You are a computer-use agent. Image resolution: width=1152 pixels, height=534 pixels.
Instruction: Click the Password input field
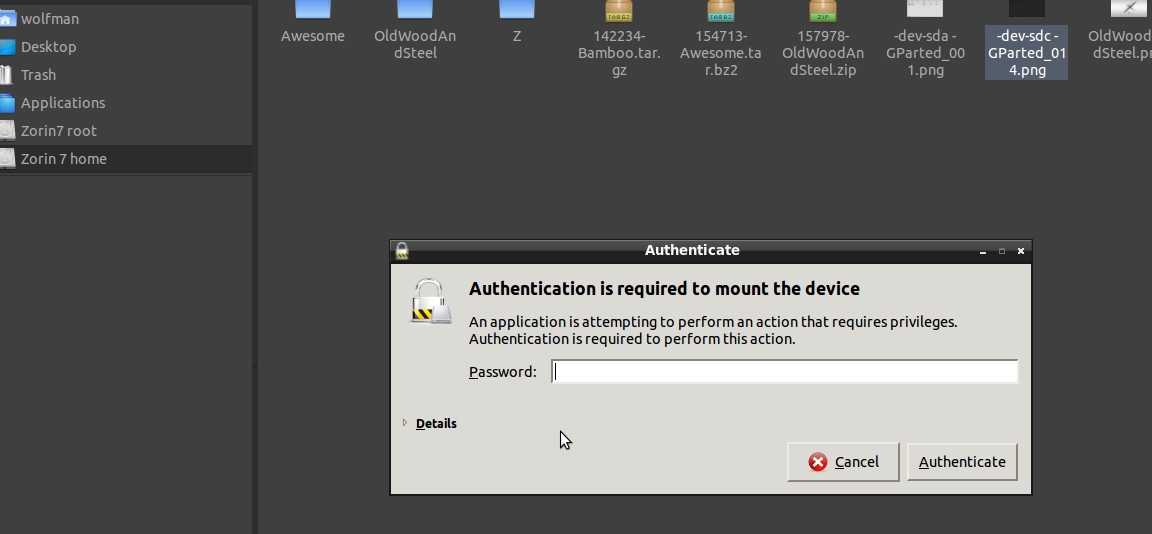[x=784, y=372]
